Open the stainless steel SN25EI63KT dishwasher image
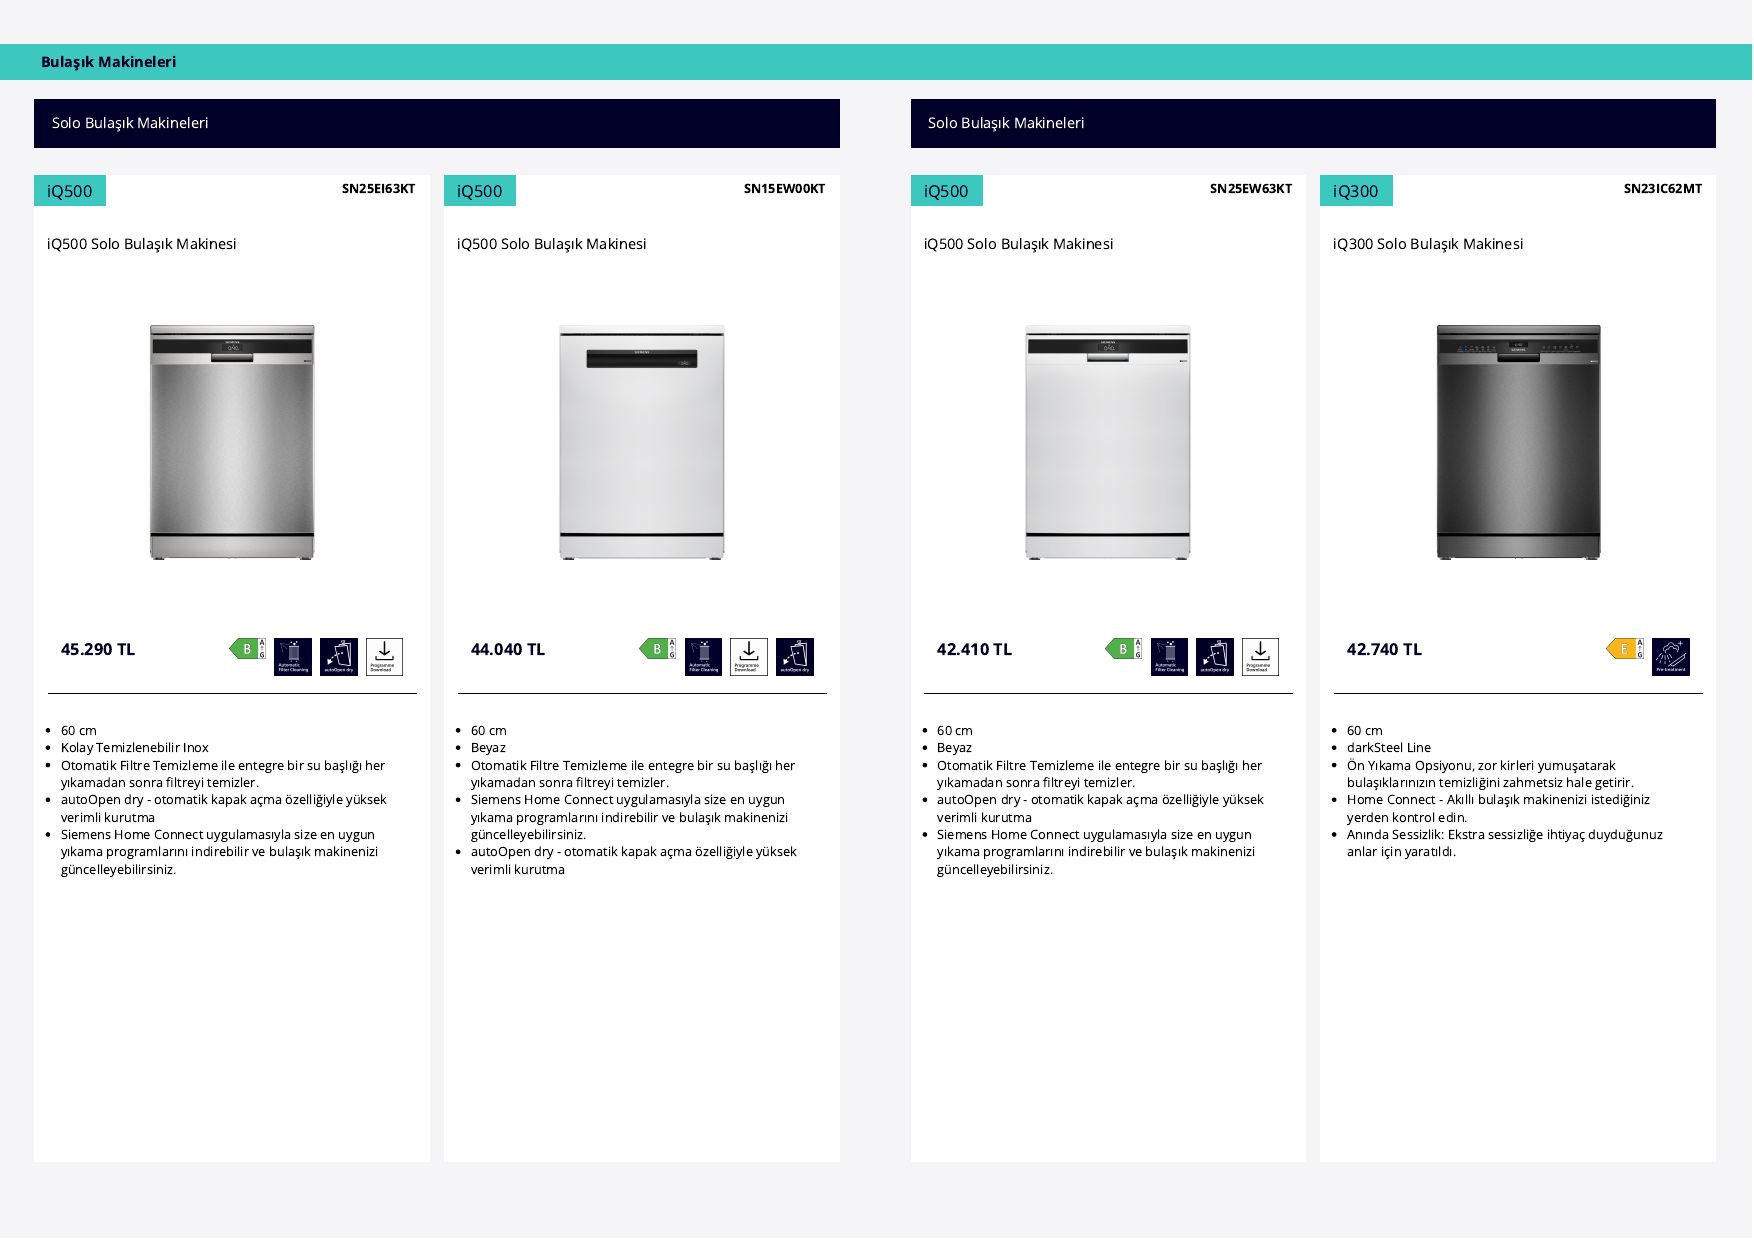The height and width of the screenshot is (1240, 1754). coord(232,442)
